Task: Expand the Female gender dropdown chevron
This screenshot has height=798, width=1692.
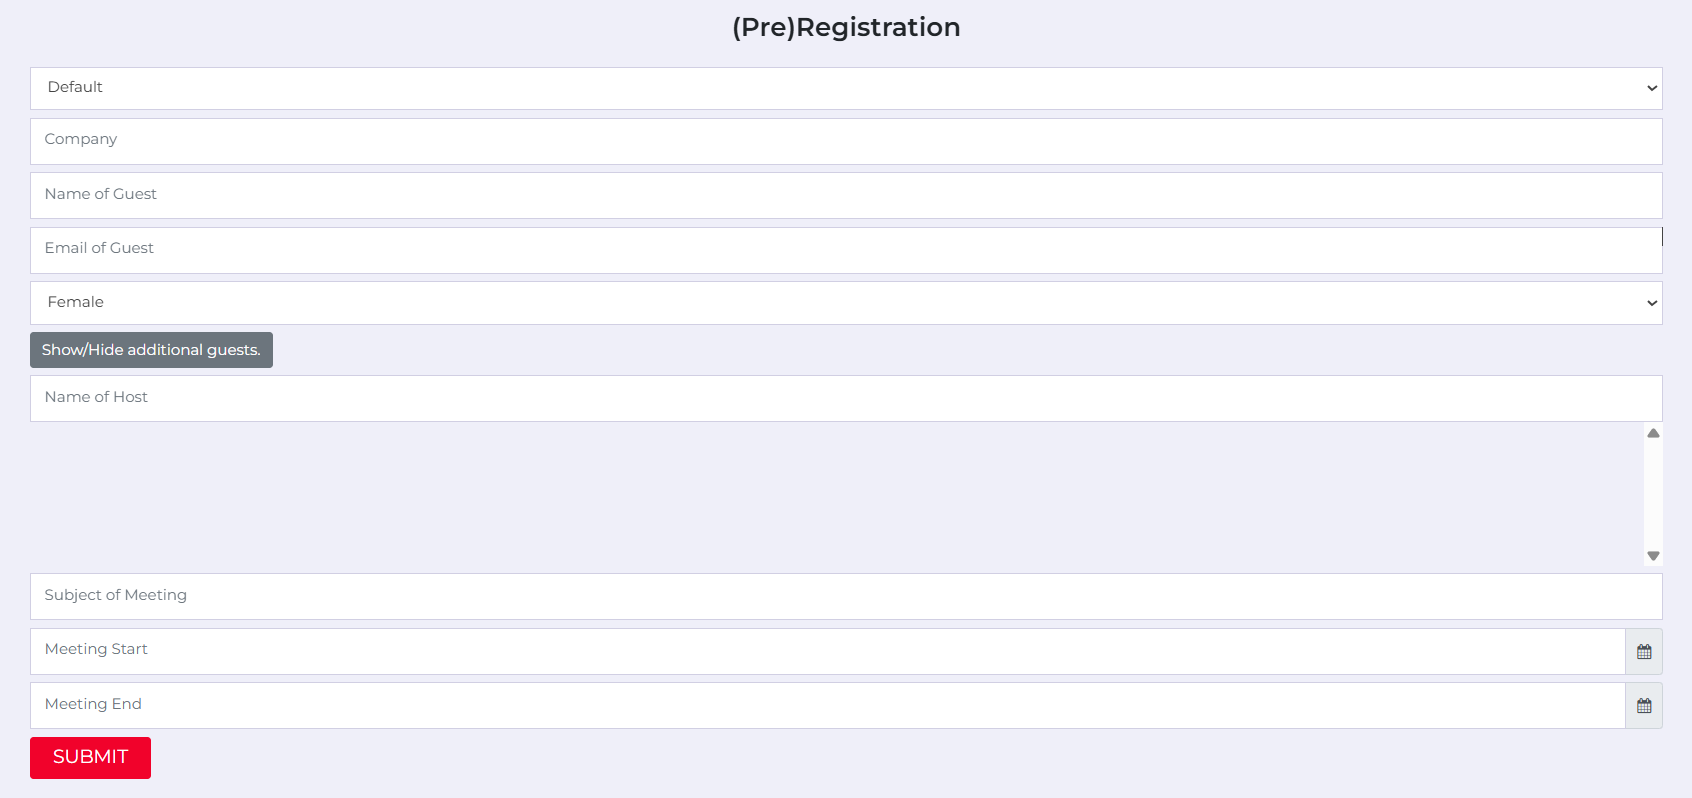Action: click(x=1652, y=303)
